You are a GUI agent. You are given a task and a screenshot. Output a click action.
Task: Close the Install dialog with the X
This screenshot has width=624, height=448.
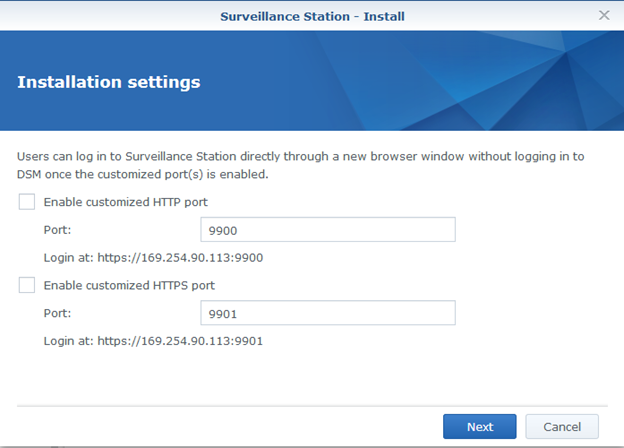(x=604, y=15)
